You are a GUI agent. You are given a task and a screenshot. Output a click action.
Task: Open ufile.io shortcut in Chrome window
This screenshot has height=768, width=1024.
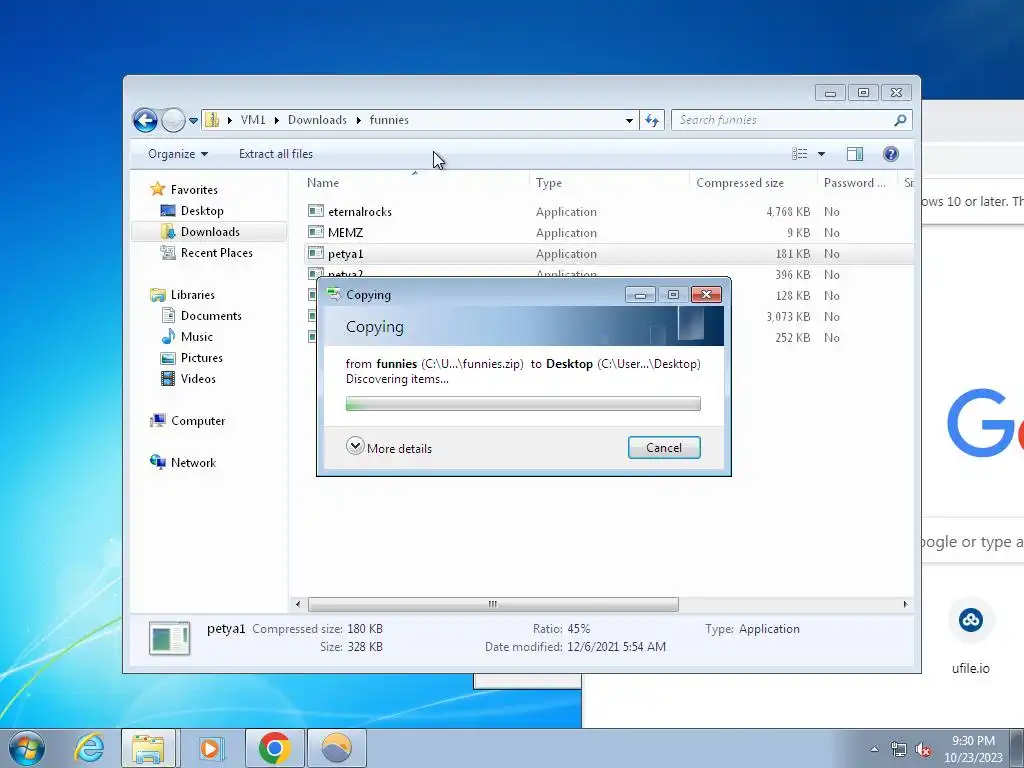point(970,637)
